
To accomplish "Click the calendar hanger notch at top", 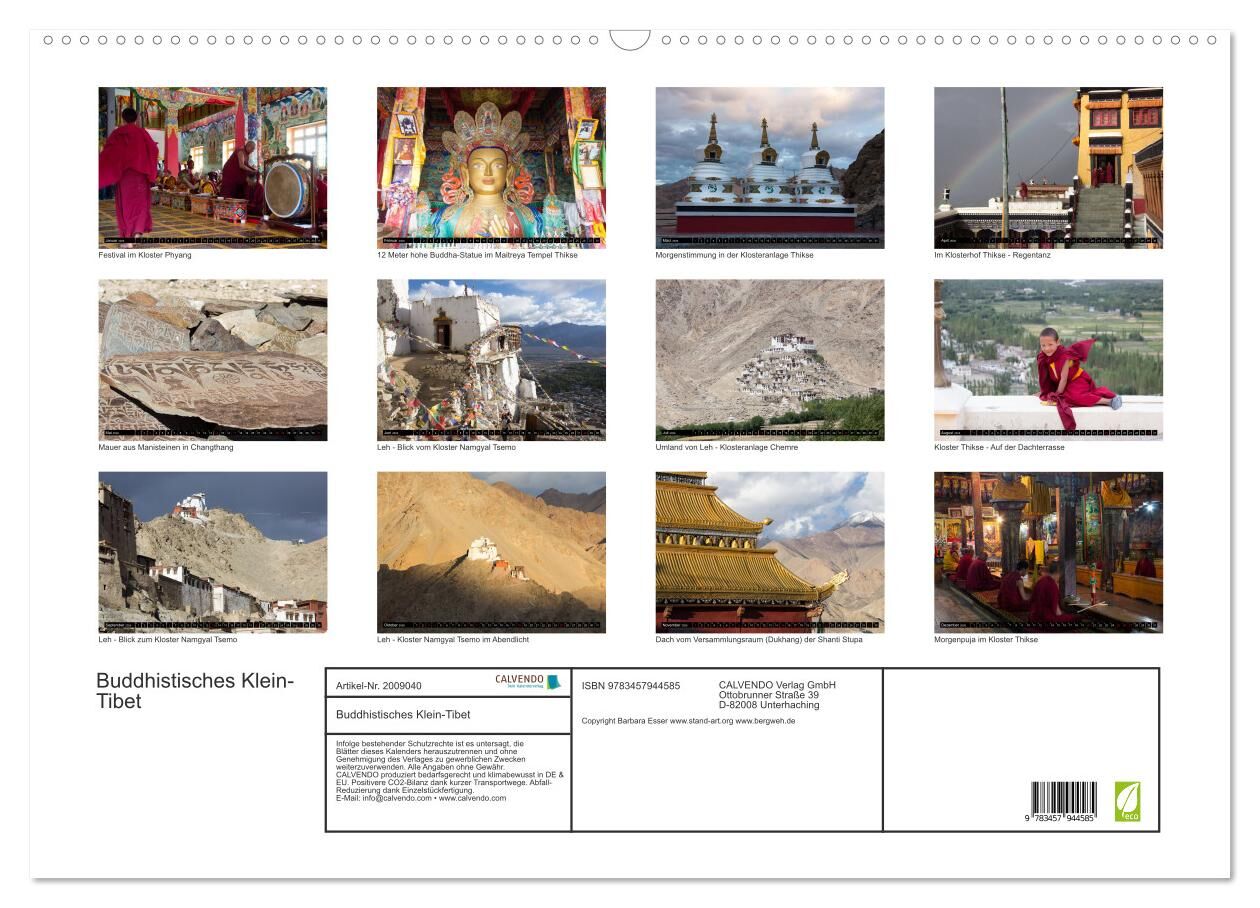I will click(630, 41).
